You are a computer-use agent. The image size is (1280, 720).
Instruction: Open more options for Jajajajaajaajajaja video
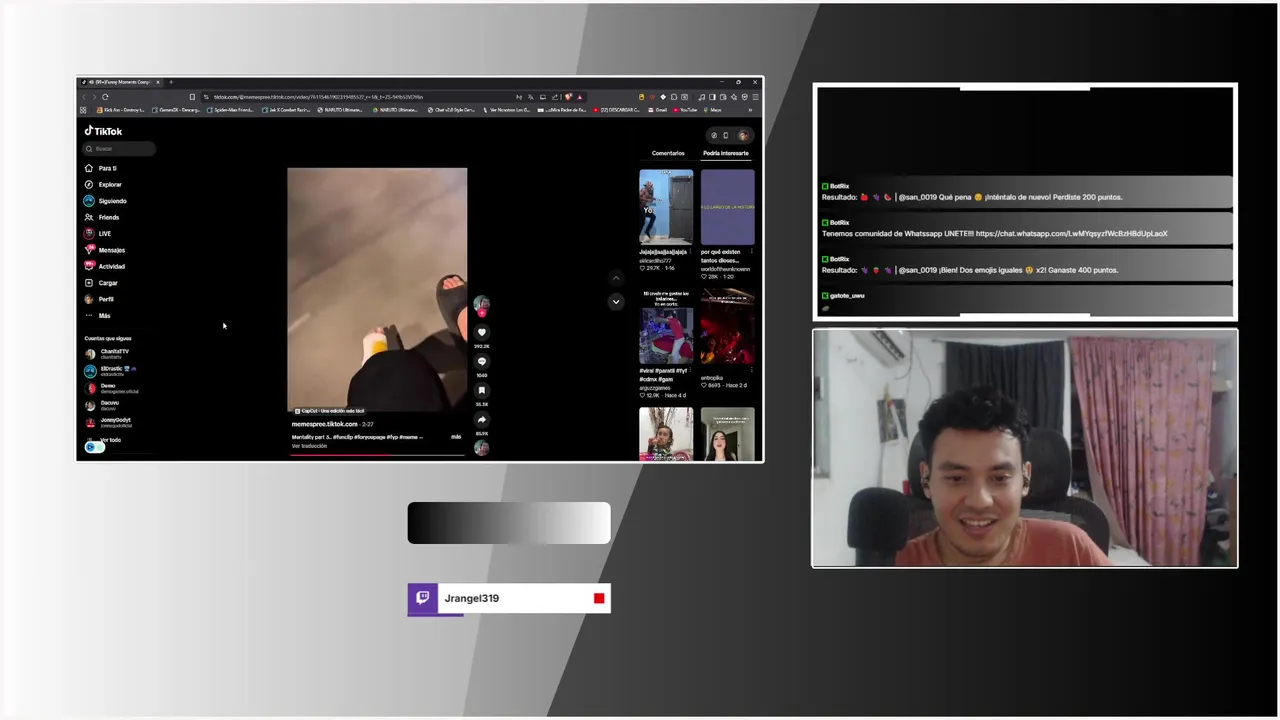coord(691,252)
